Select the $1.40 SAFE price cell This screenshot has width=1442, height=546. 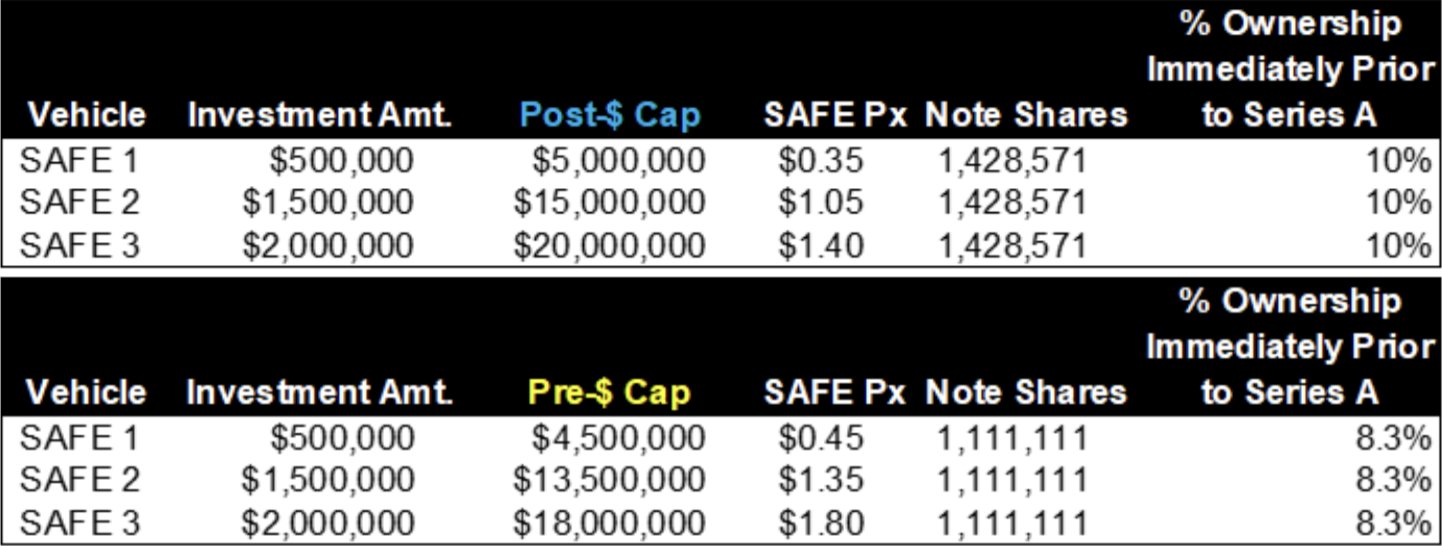coord(820,244)
